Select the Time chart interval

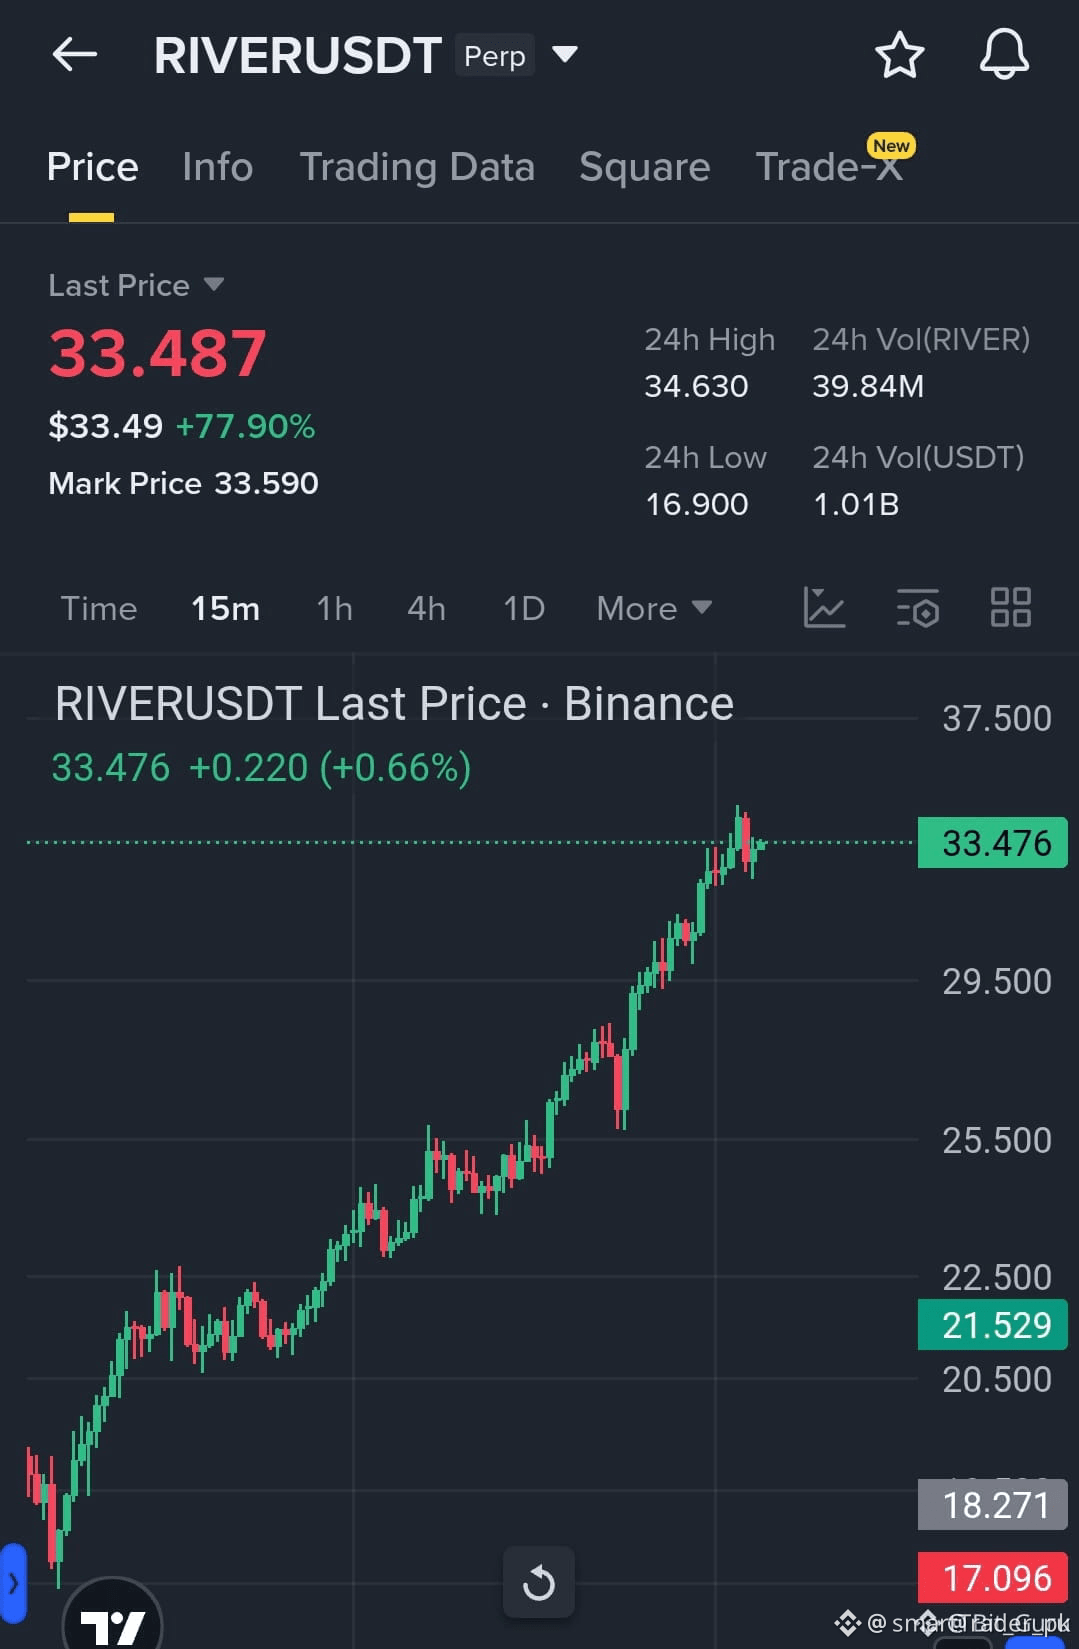(99, 608)
